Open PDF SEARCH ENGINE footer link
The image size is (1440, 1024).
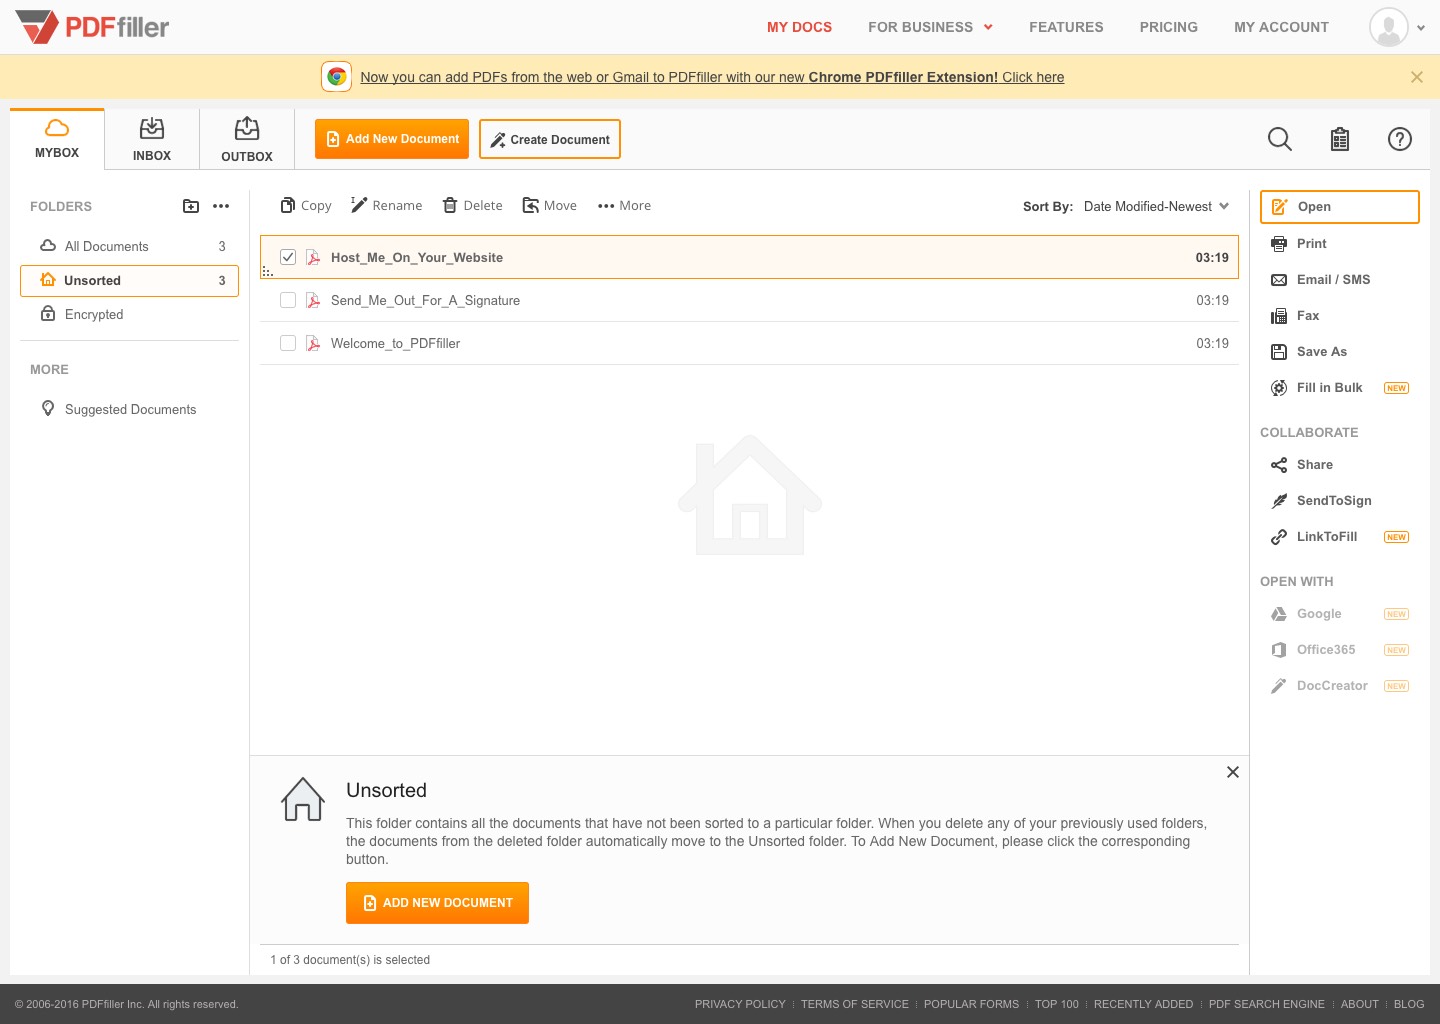pyautogui.click(x=1266, y=1004)
